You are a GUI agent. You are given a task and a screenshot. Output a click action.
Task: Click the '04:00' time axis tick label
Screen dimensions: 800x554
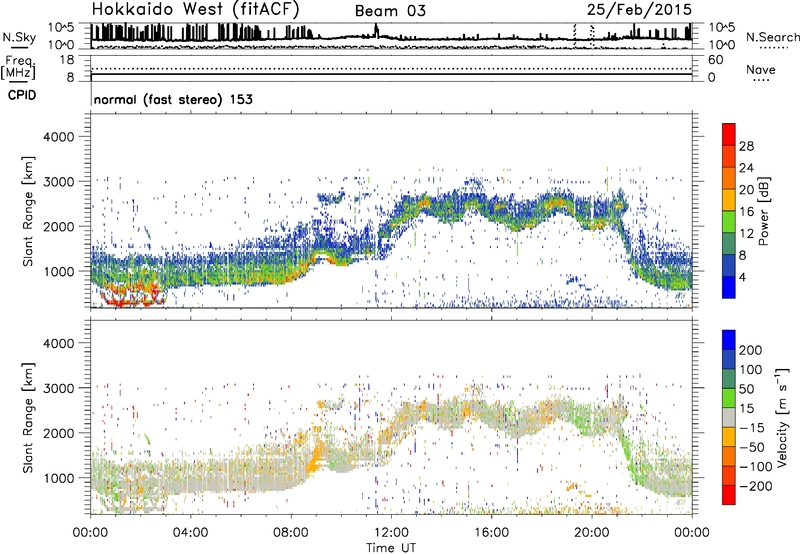coord(190,533)
